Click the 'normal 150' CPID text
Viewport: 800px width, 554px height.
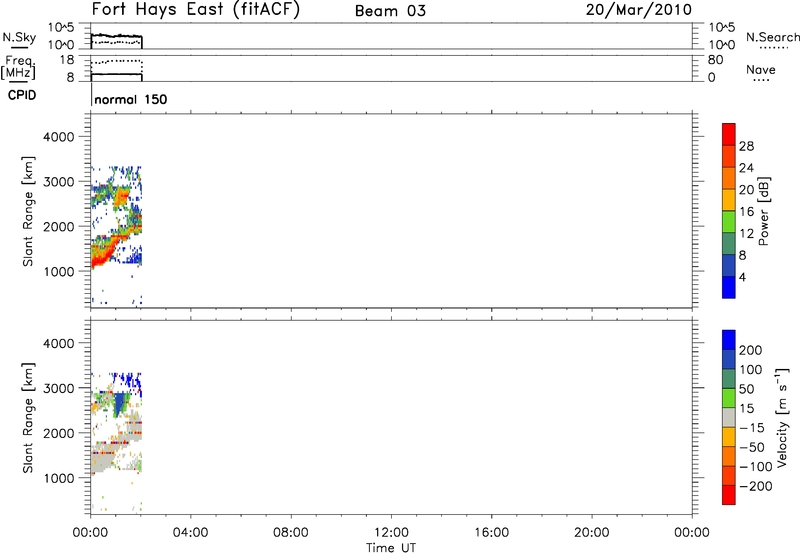[131, 99]
